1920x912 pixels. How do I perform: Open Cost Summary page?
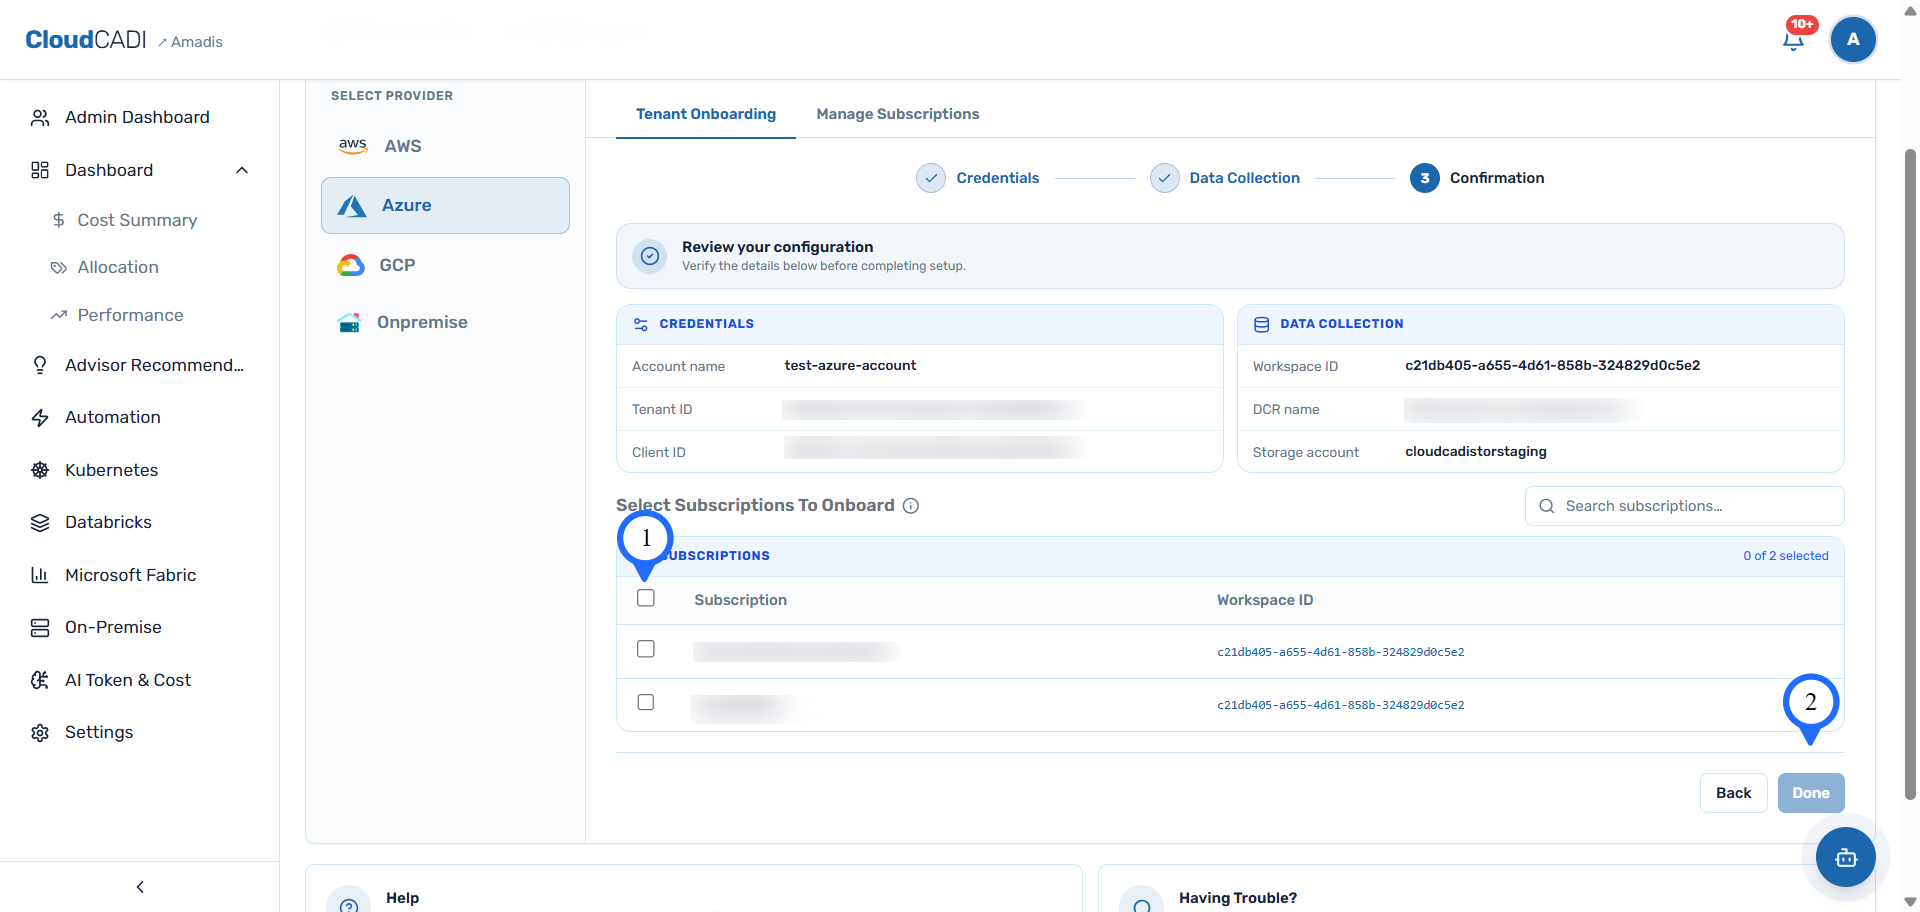click(x=137, y=220)
